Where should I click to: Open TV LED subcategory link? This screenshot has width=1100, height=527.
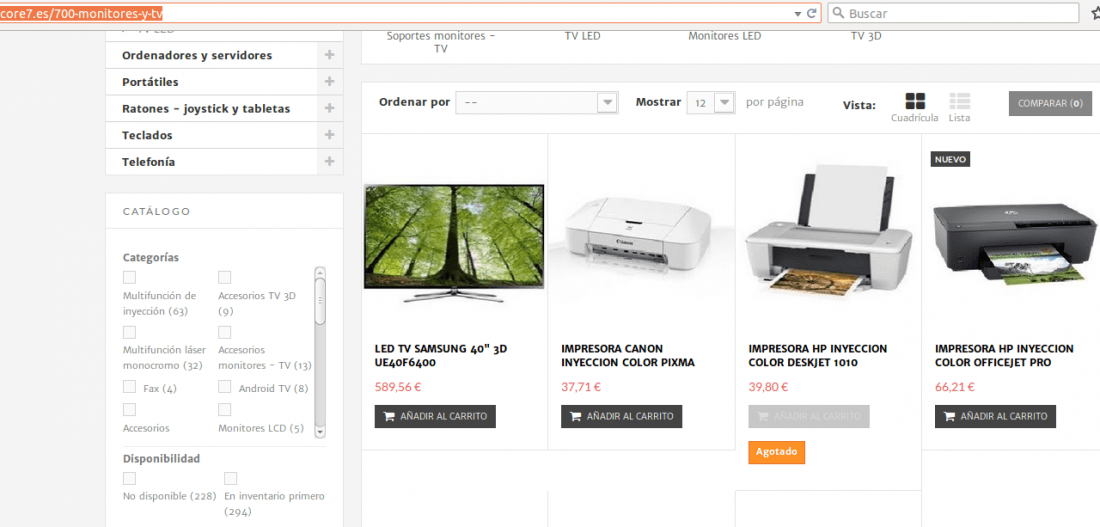(583, 36)
